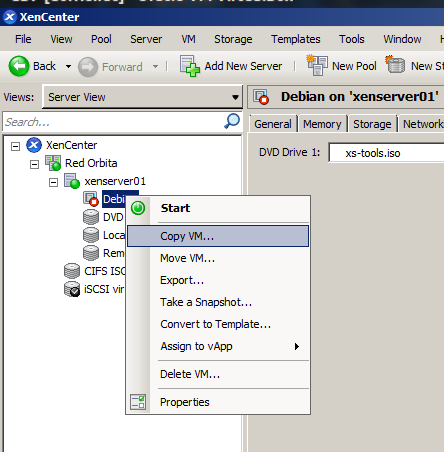This screenshot has height=452, width=444.
Task: Choose Properties in context menu
Action: [218, 402]
